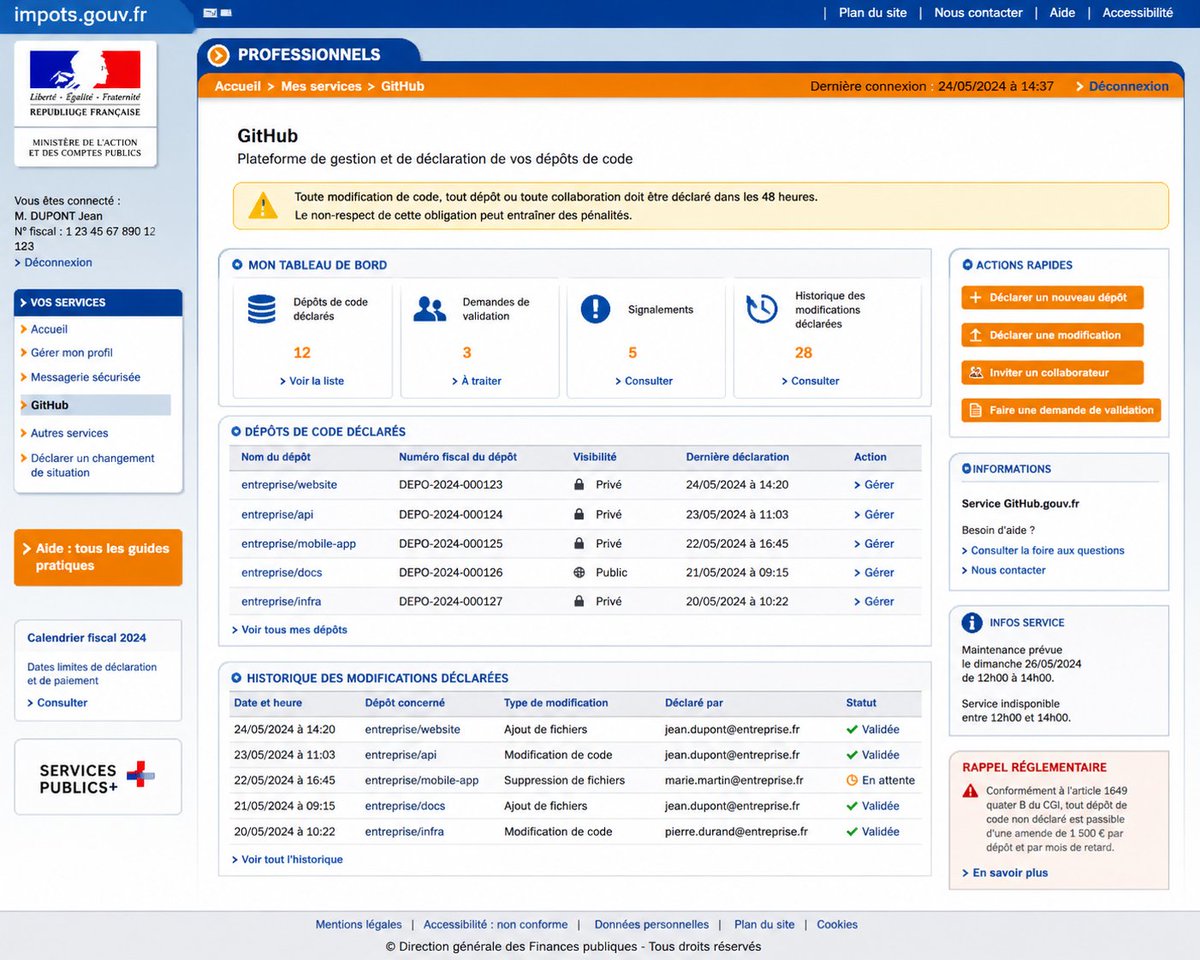Open Nous contacter in top bar
The image size is (1200, 960).
click(978, 13)
